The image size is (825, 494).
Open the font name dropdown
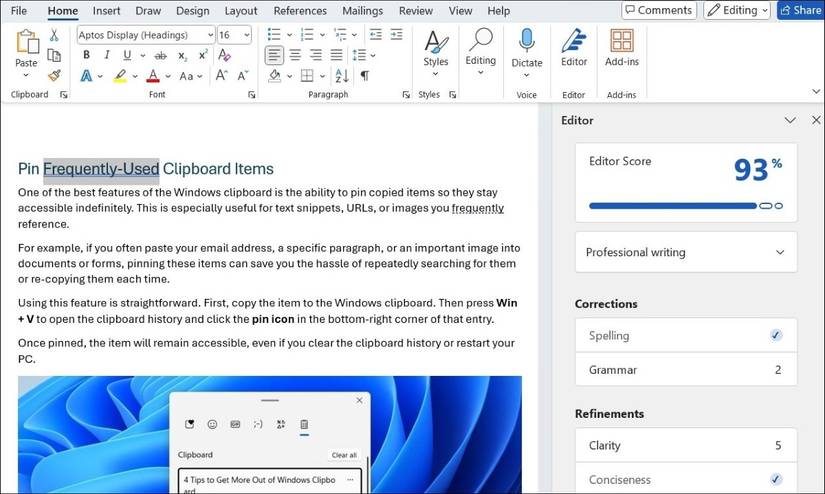click(210, 35)
